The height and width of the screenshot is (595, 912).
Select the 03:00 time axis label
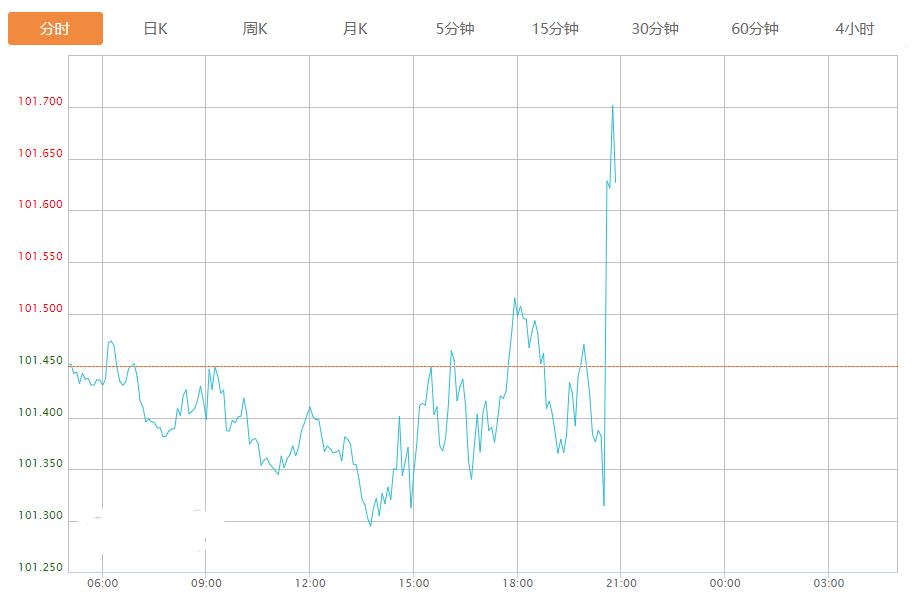[x=828, y=583]
